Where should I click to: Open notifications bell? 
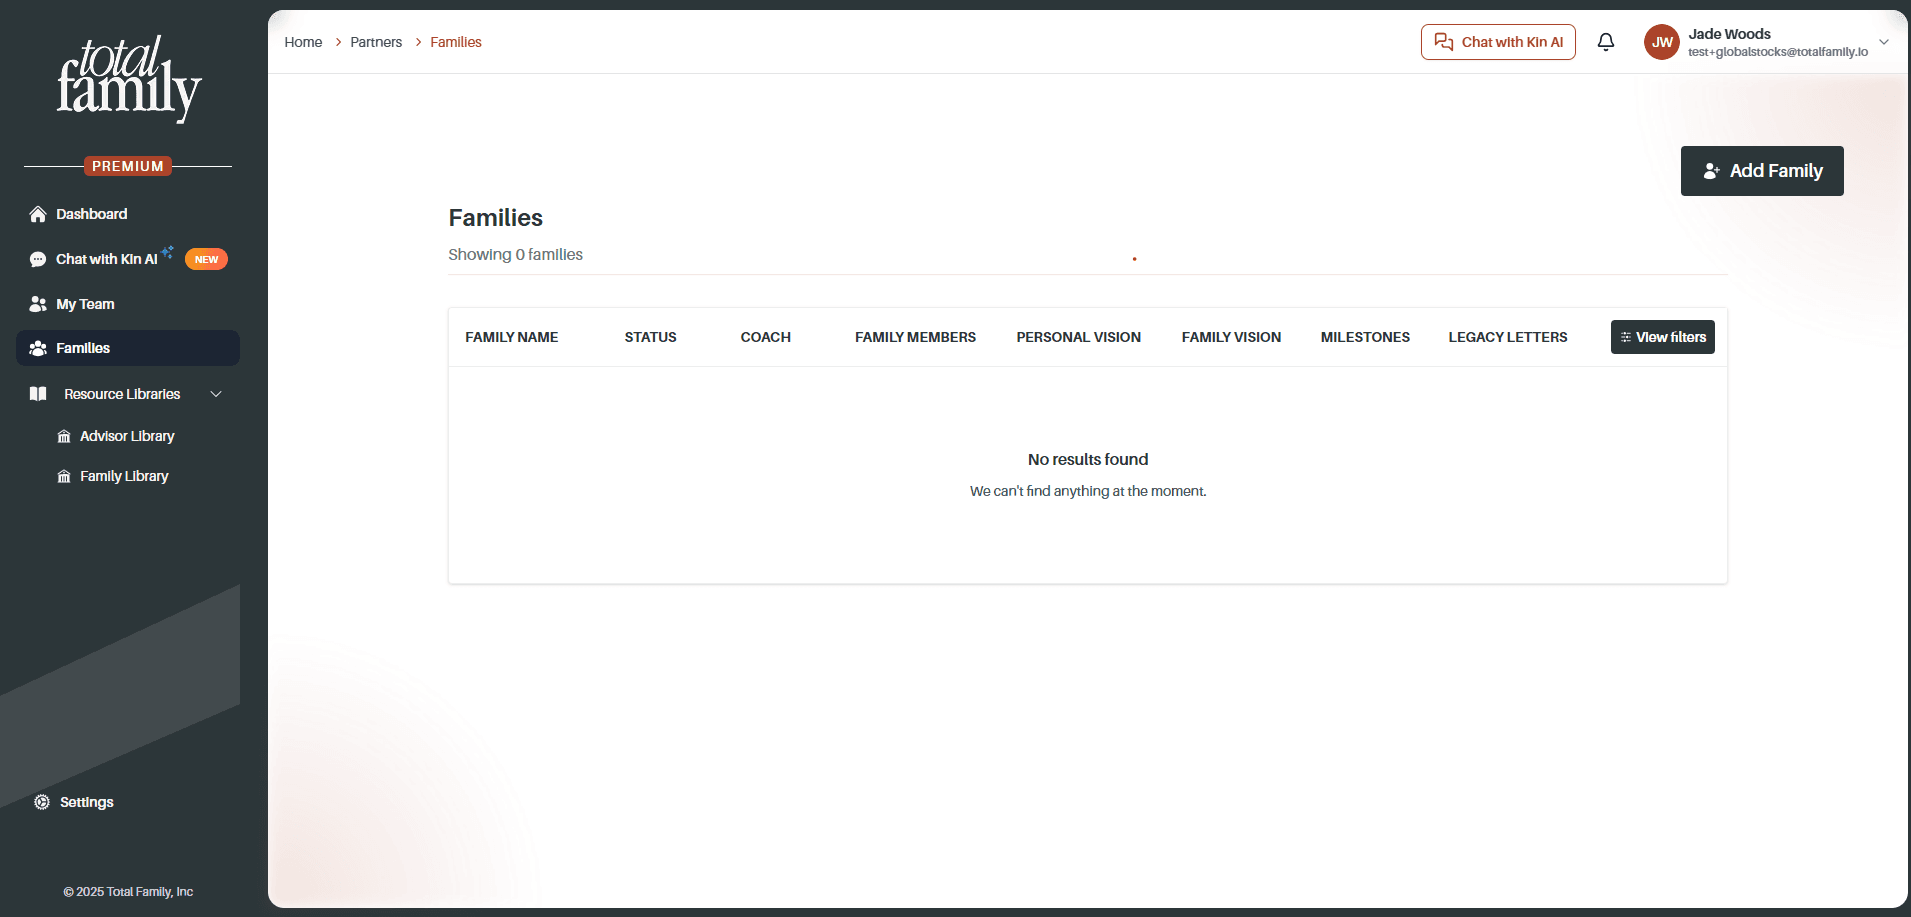point(1606,42)
